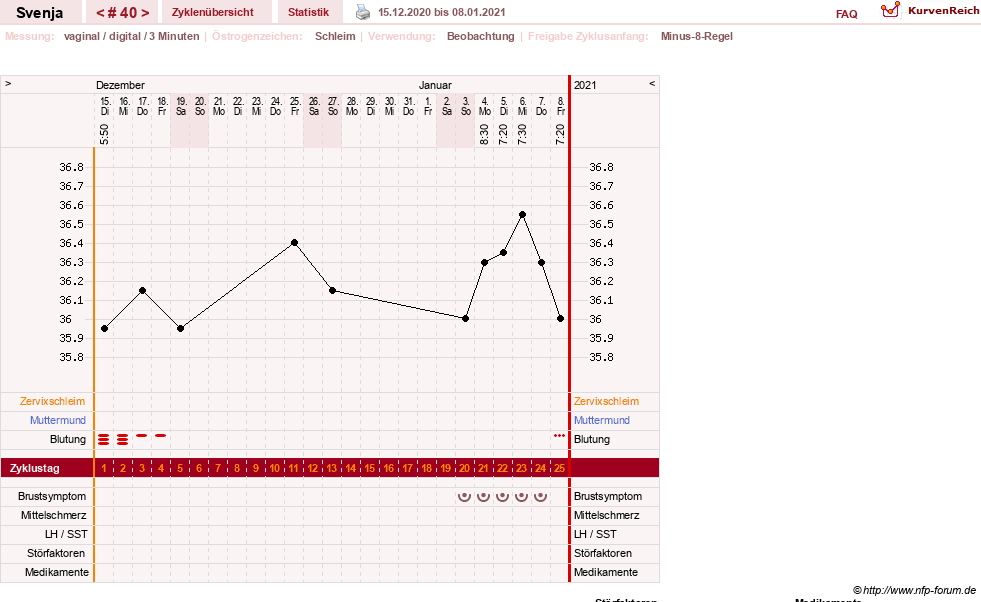Click the date range '15.12.2020 bis 08.01.2021'

pyautogui.click(x=442, y=12)
